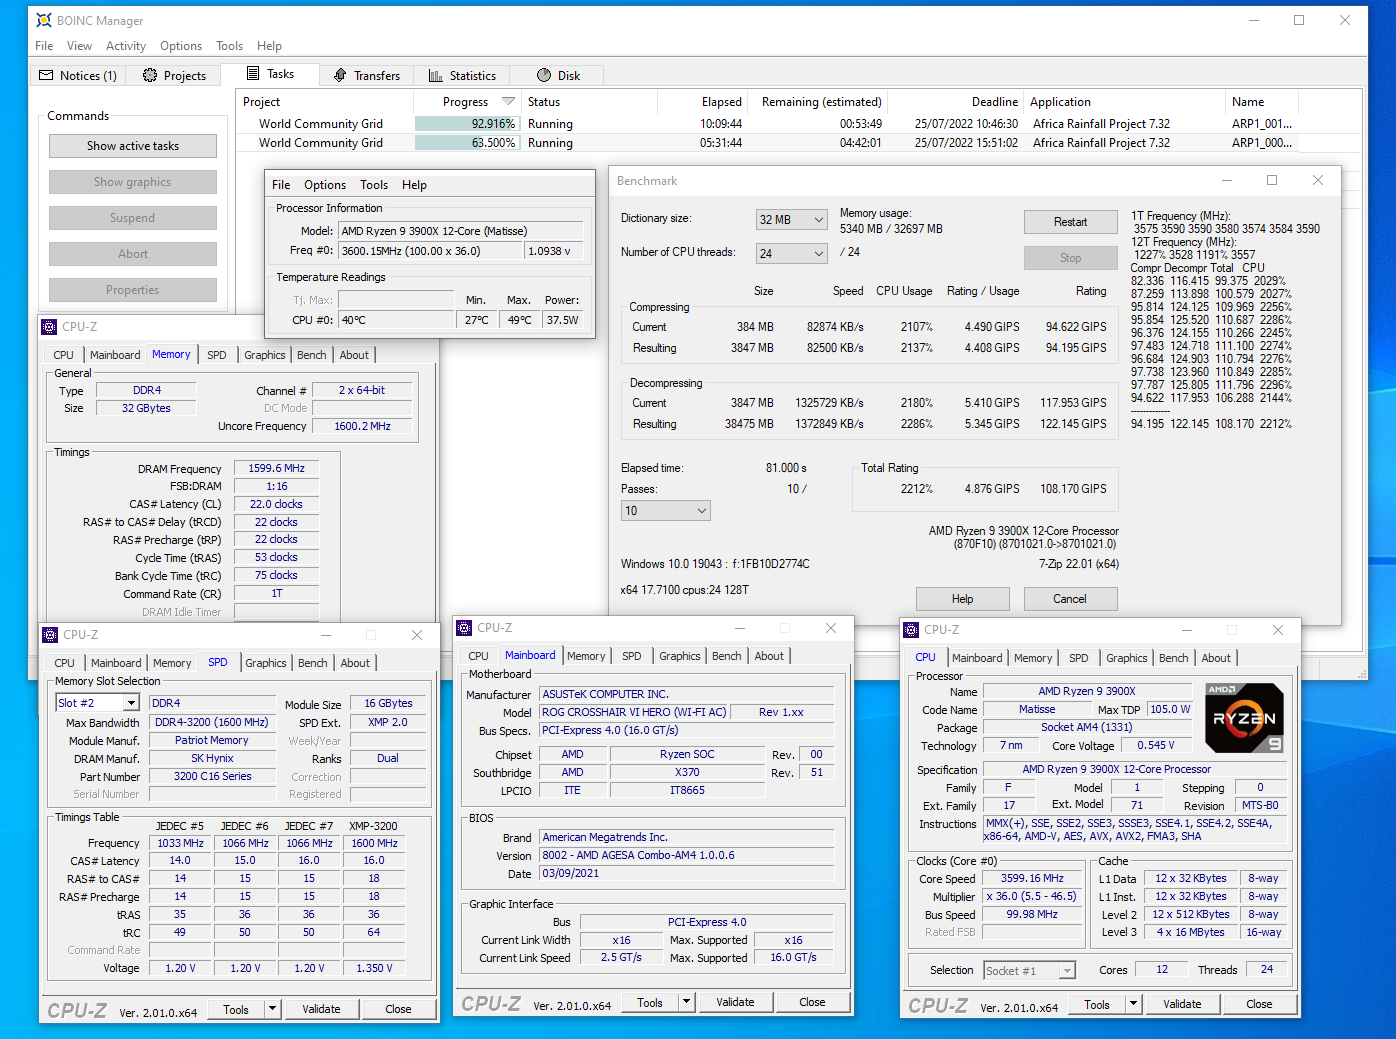
Task: Open Activity menu in BOINC Manager
Action: [x=126, y=46]
